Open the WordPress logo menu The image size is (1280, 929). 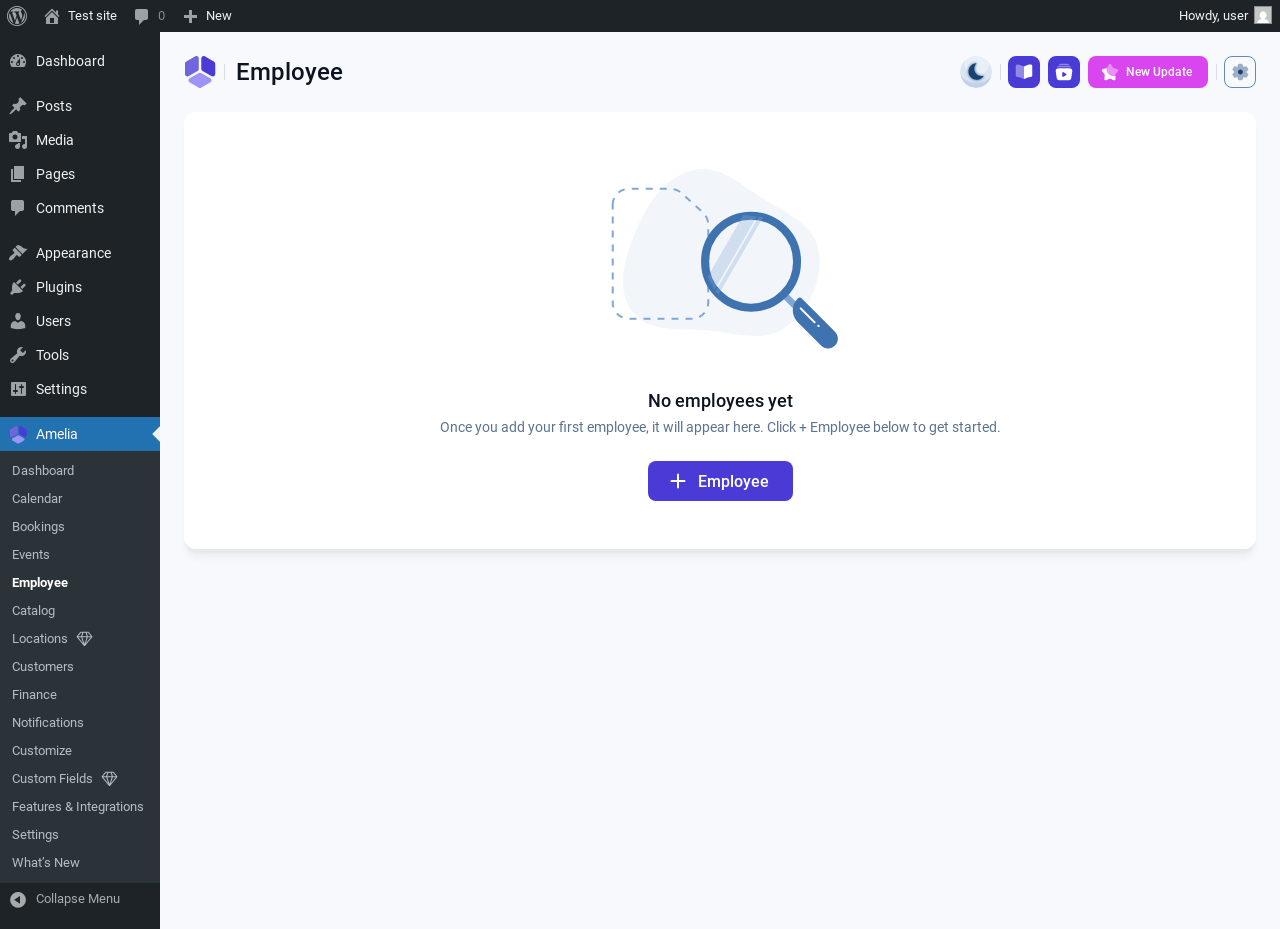tap(17, 16)
